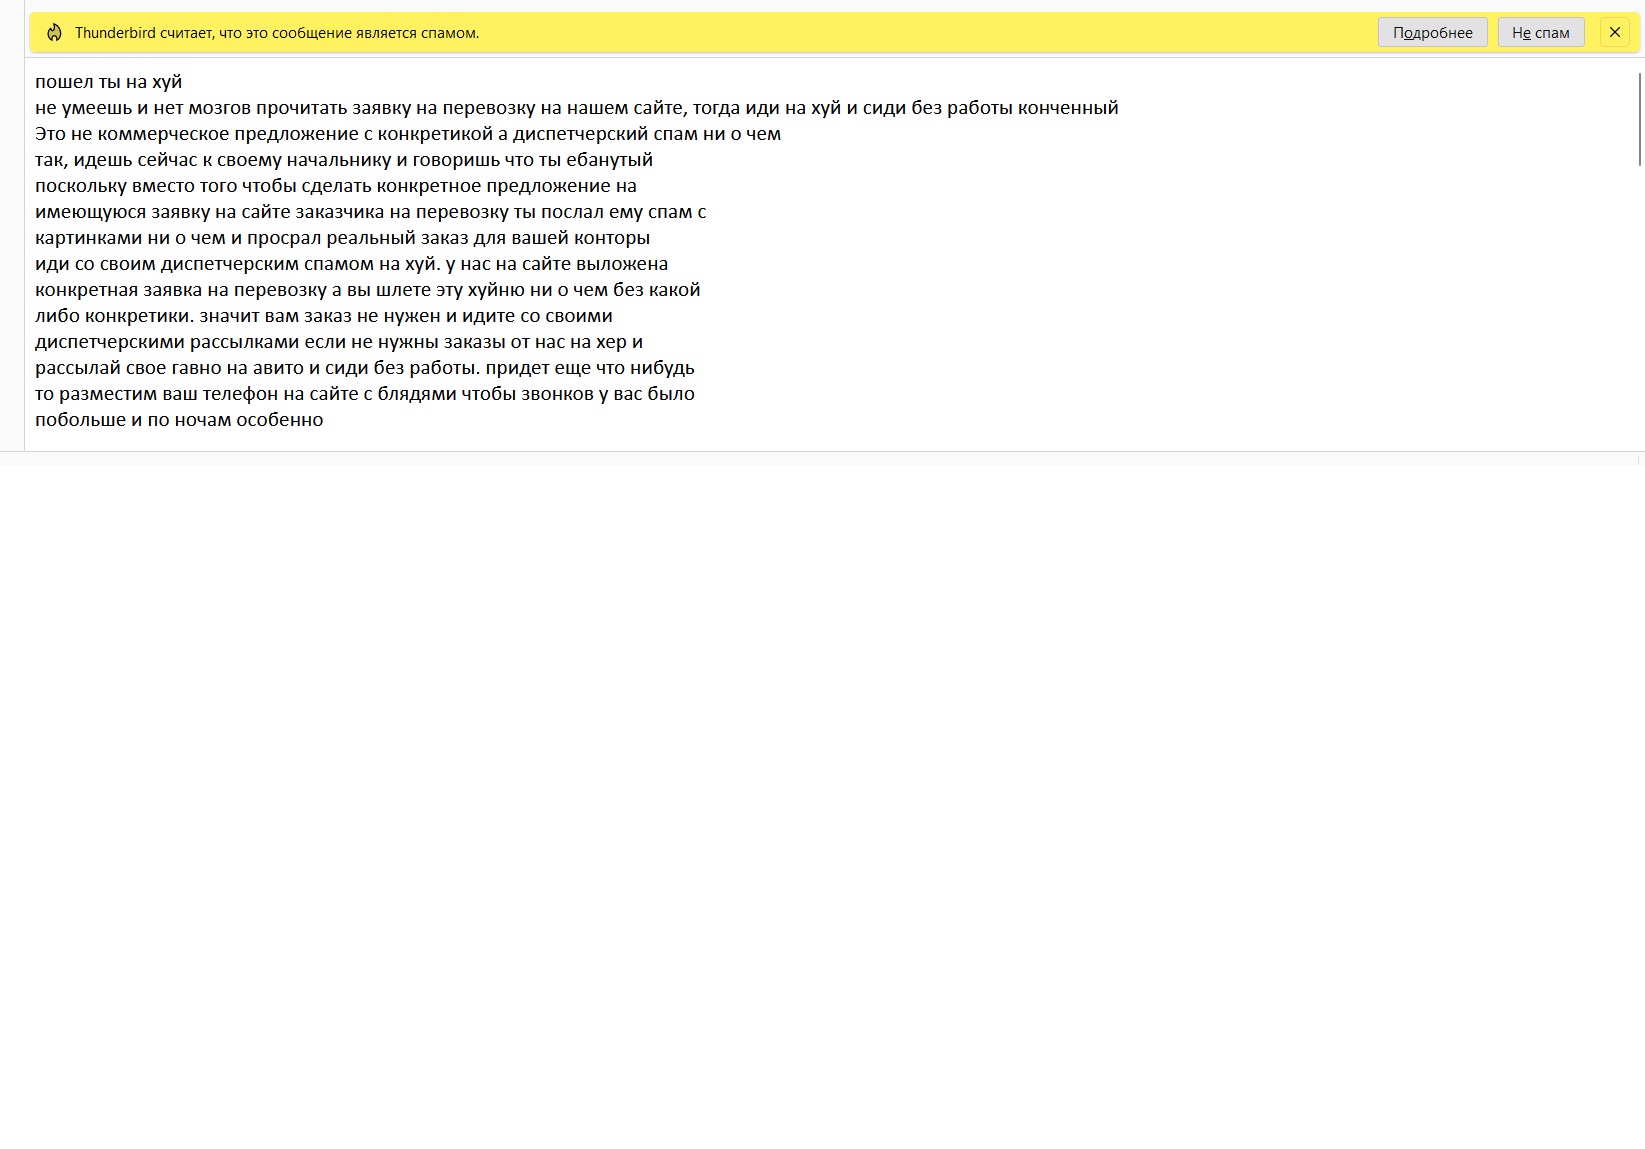Mark the message as "Не спам"
The image size is (1645, 1149).
tap(1540, 33)
